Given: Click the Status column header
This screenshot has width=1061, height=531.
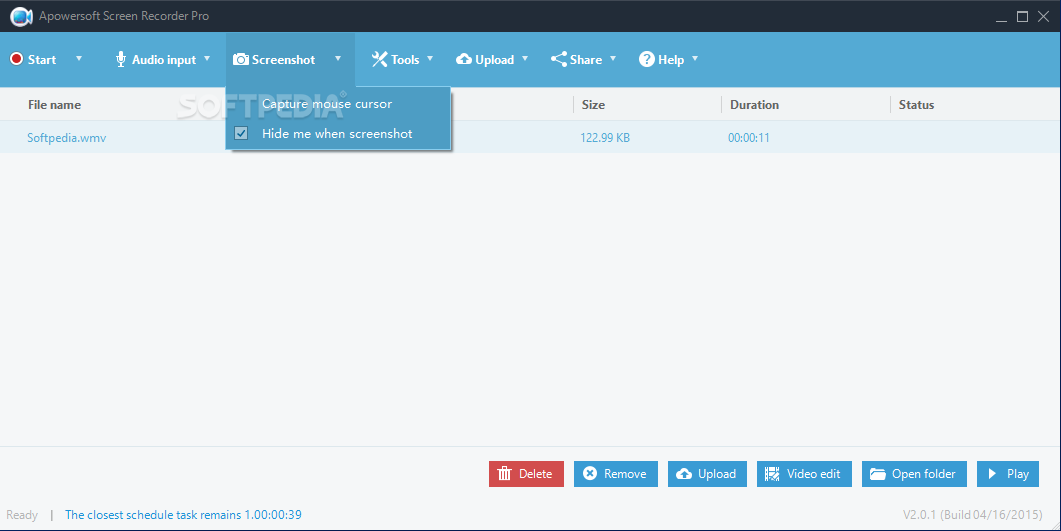Looking at the screenshot, I should [916, 105].
